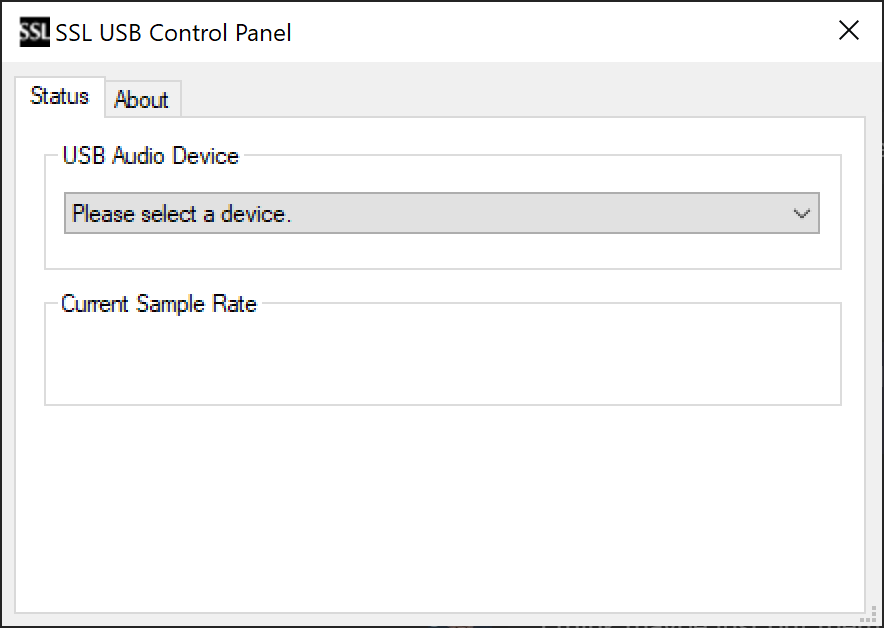Click the 'Current Sample Rate' group label

pyautogui.click(x=158, y=304)
